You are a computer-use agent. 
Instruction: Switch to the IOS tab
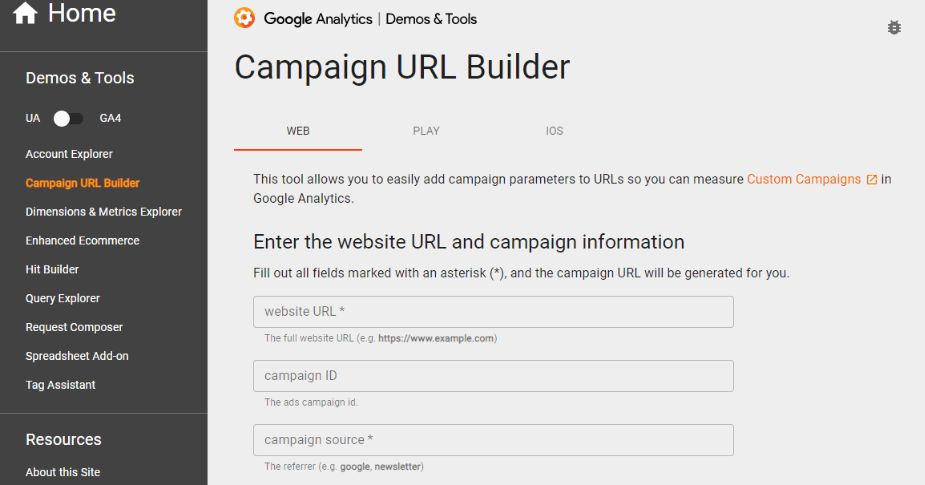tap(554, 131)
